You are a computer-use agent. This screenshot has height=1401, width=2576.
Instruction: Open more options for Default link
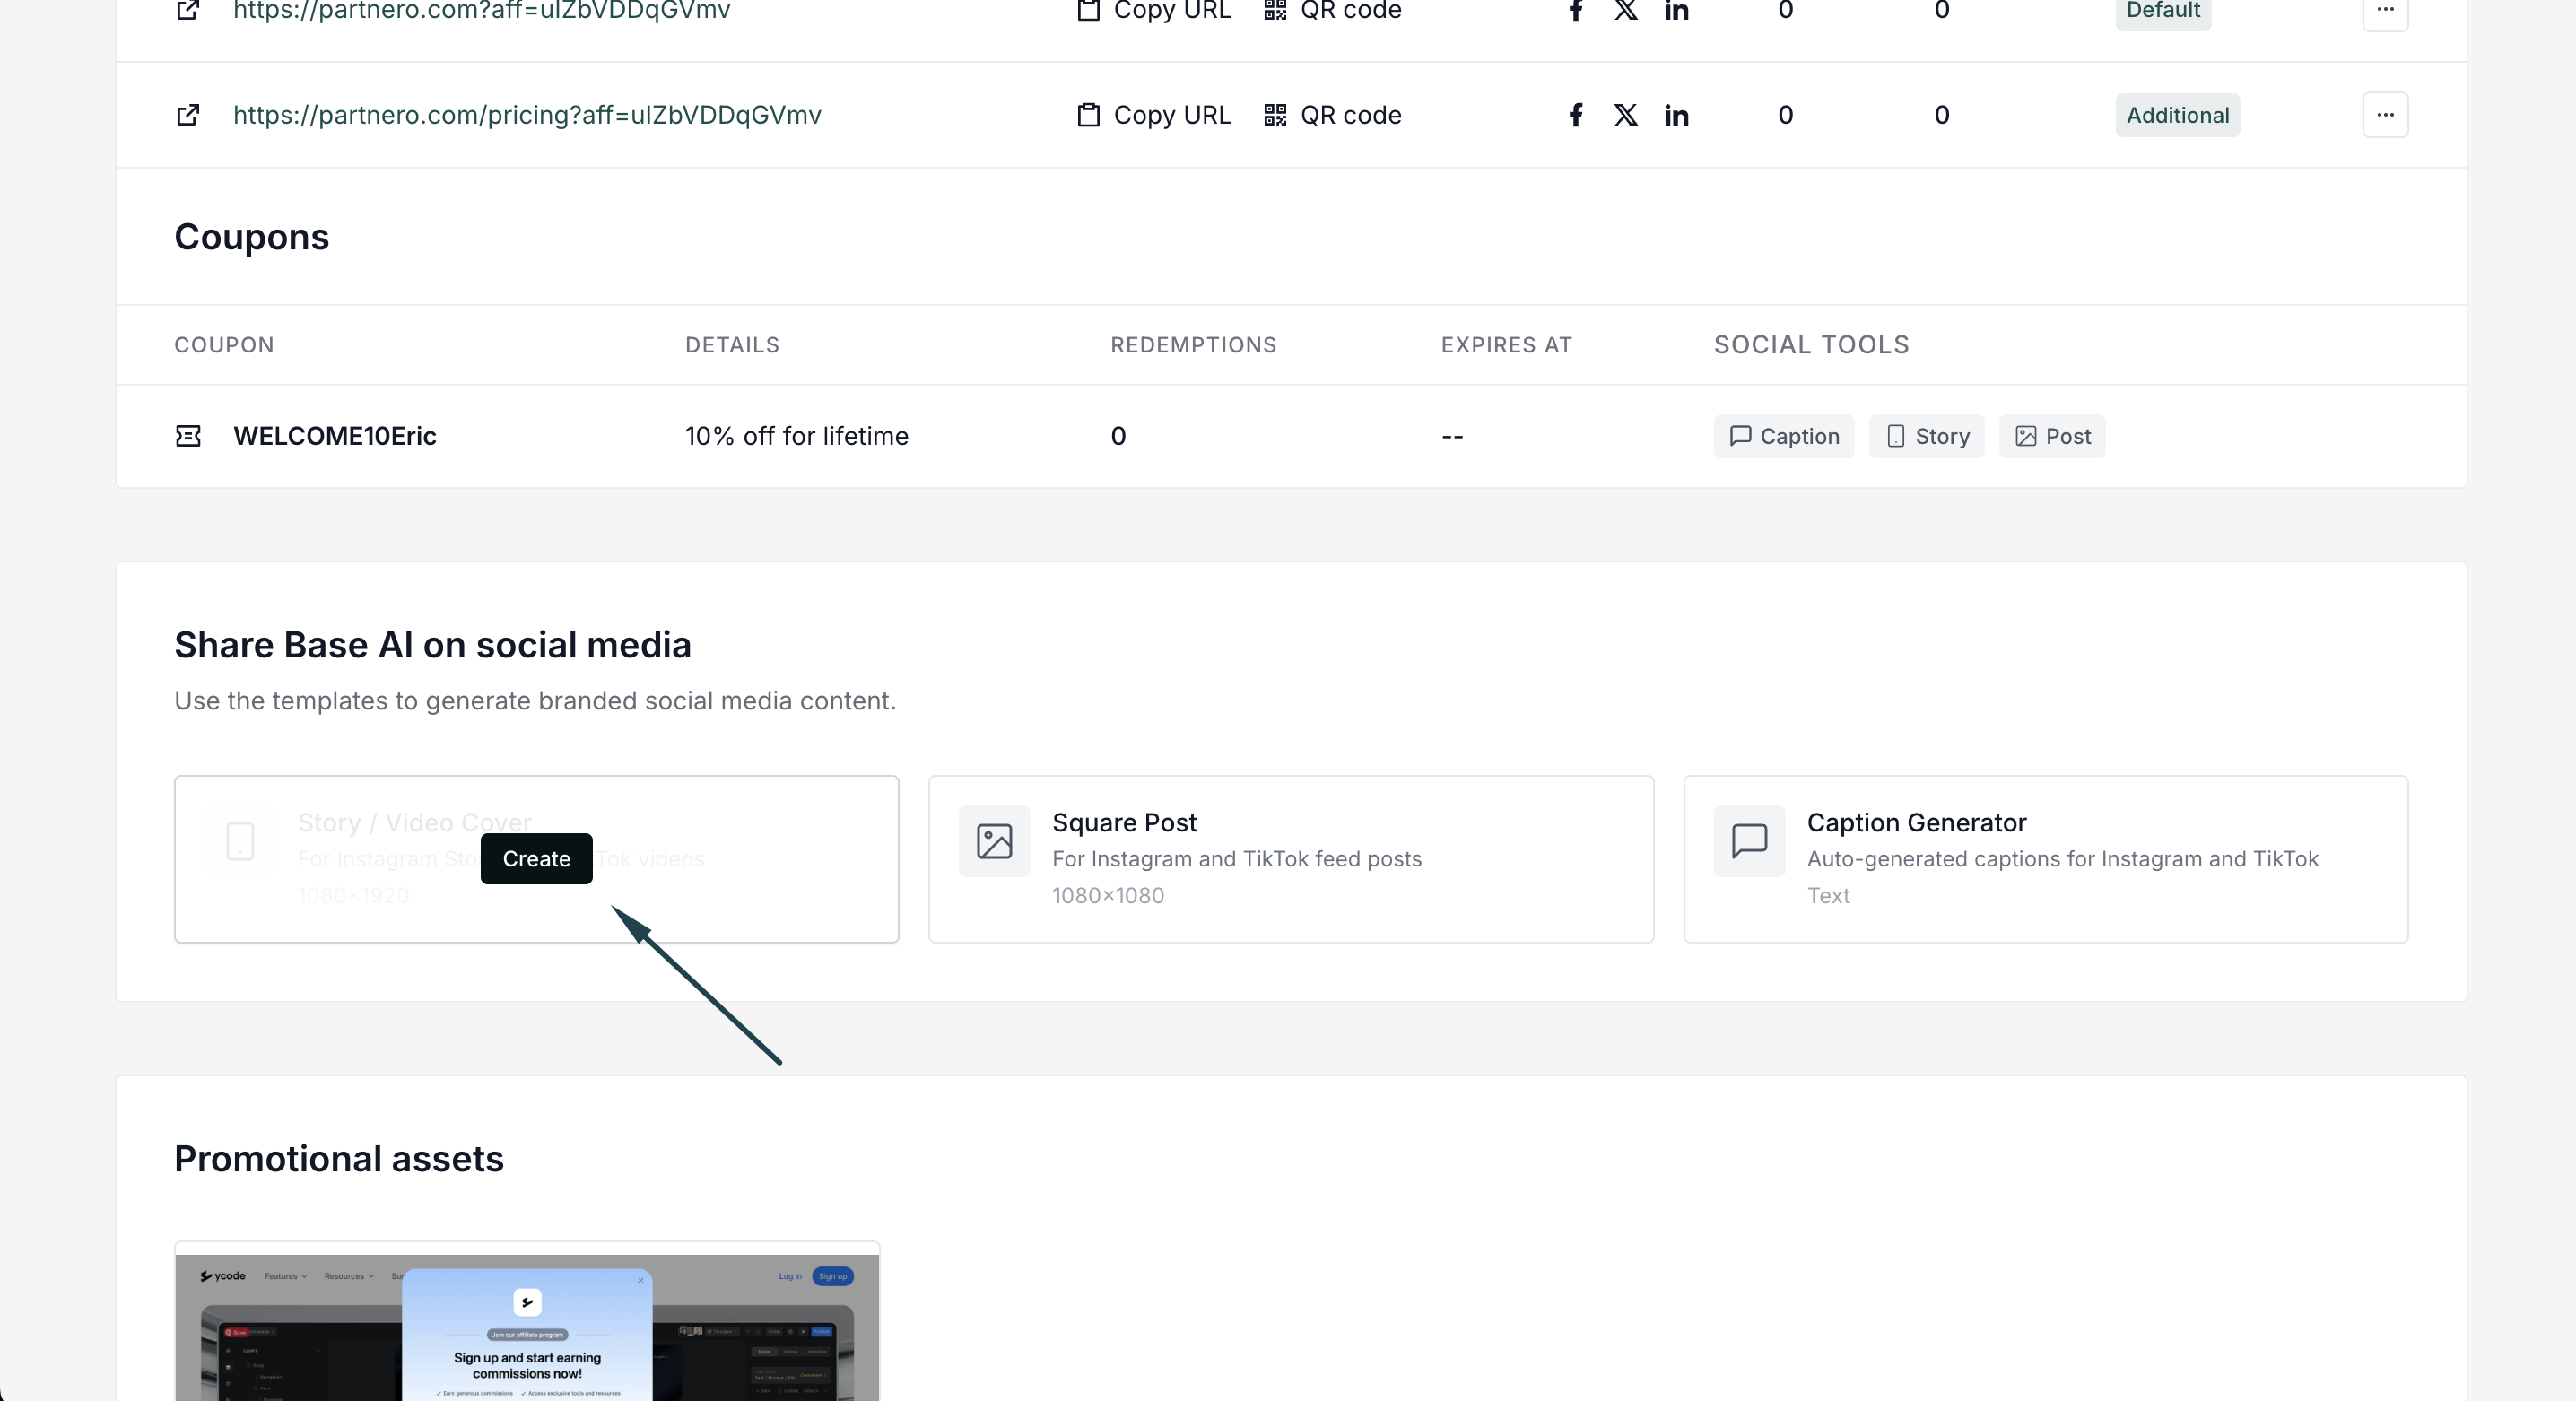(2385, 10)
